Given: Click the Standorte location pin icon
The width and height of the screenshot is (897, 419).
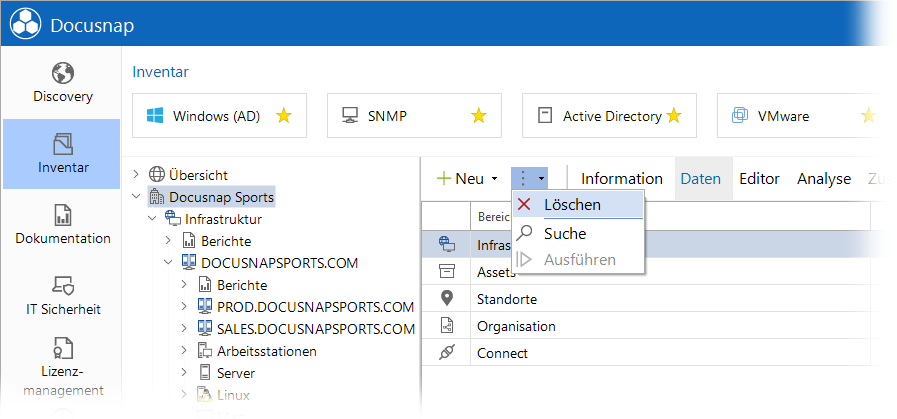Looking at the screenshot, I should (447, 298).
